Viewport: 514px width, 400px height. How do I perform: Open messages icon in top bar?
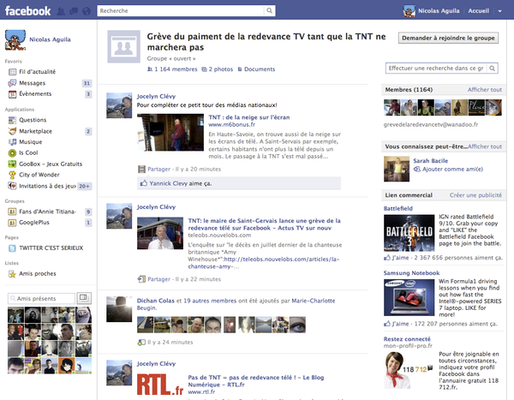(x=74, y=11)
